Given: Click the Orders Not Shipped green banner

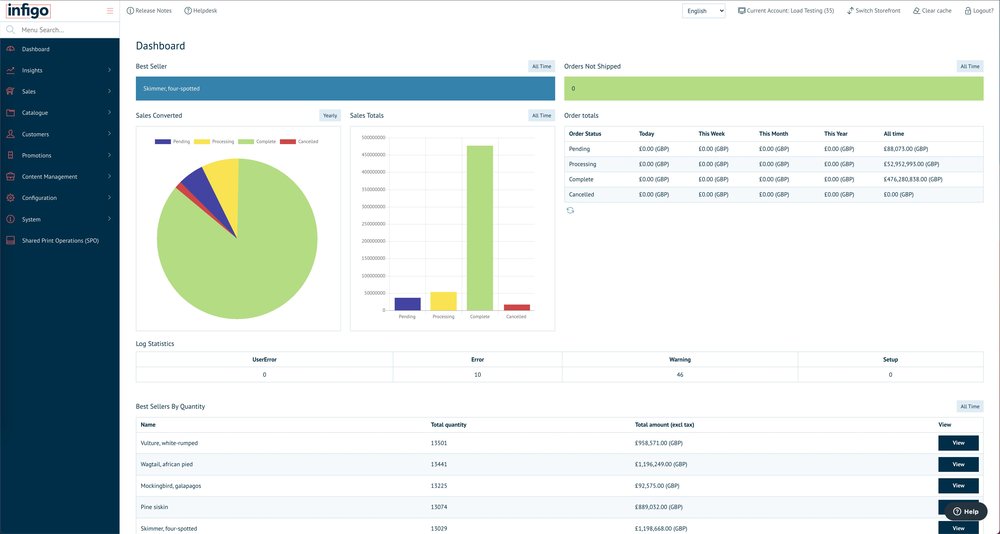Looking at the screenshot, I should [774, 89].
